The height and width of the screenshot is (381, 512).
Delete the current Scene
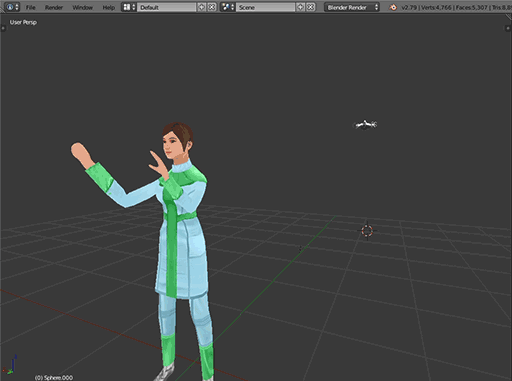(310, 7)
